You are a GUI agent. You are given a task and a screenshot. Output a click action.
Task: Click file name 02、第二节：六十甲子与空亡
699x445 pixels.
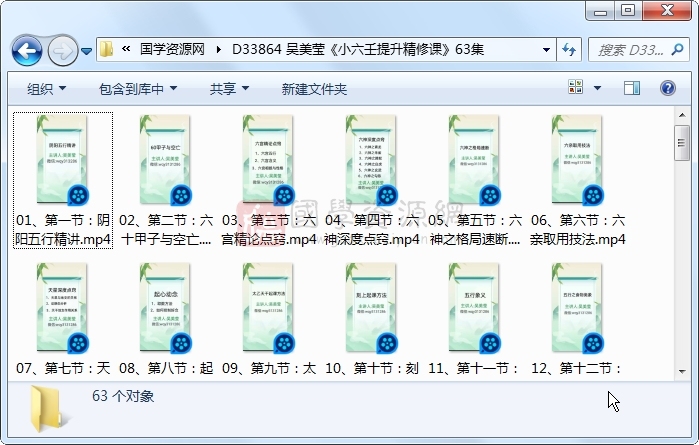pos(166,230)
